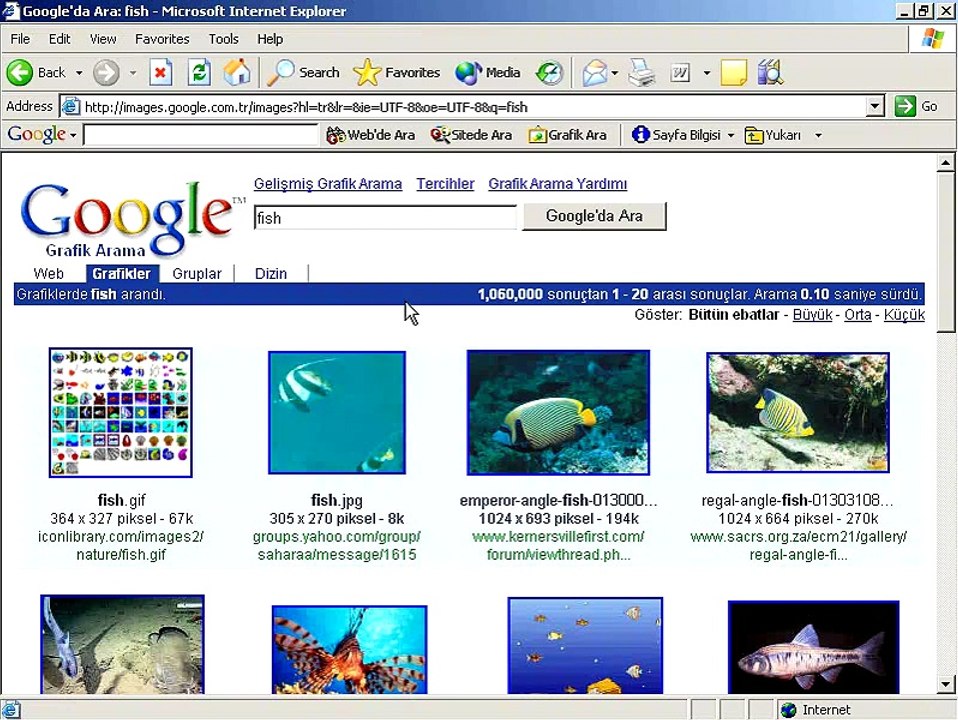The height and width of the screenshot is (720, 958).
Task: Refresh the page with green arrows icon
Action: (x=199, y=73)
